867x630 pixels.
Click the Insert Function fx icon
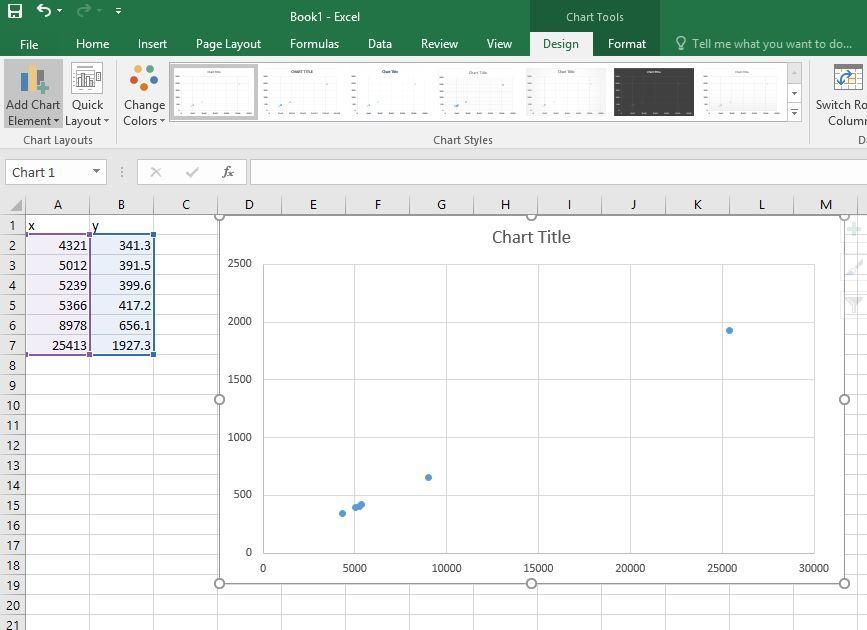pyautogui.click(x=228, y=172)
